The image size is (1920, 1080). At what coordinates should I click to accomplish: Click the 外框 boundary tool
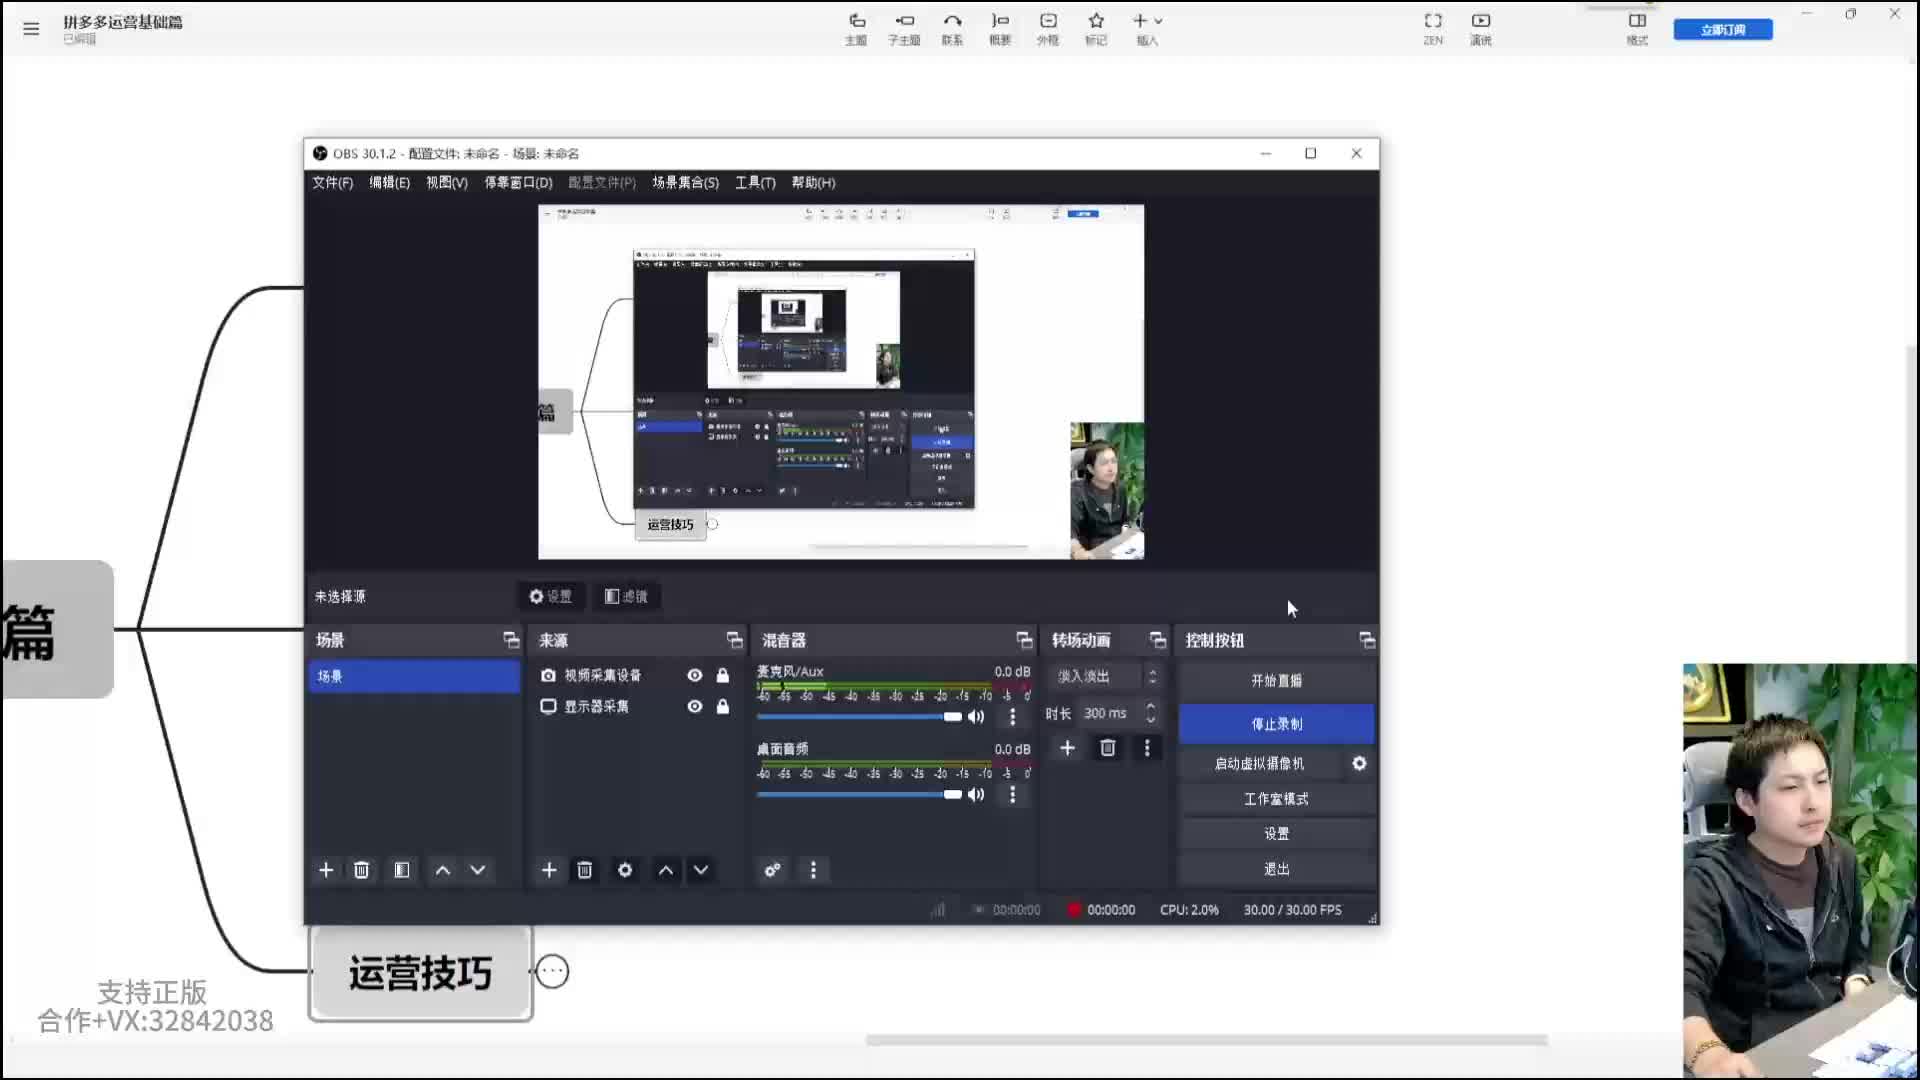[1048, 29]
